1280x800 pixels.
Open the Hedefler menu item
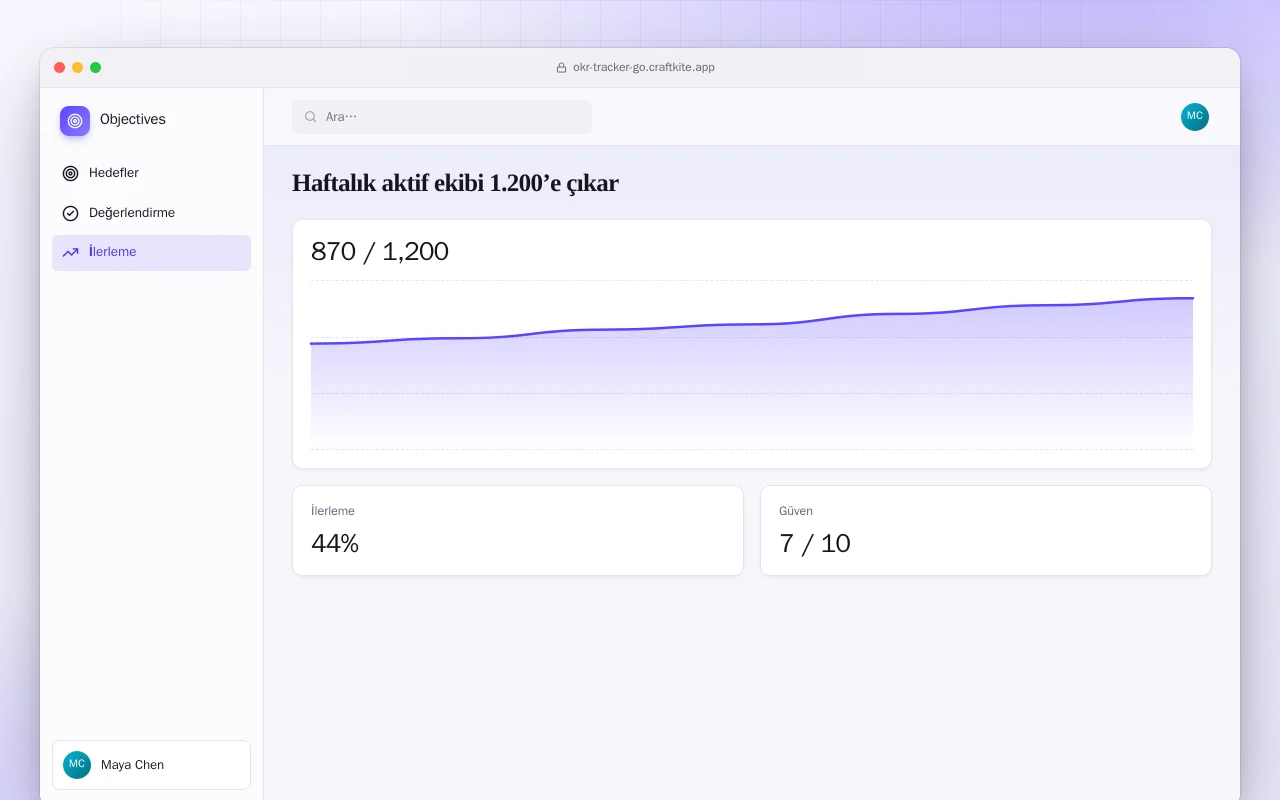(x=151, y=173)
